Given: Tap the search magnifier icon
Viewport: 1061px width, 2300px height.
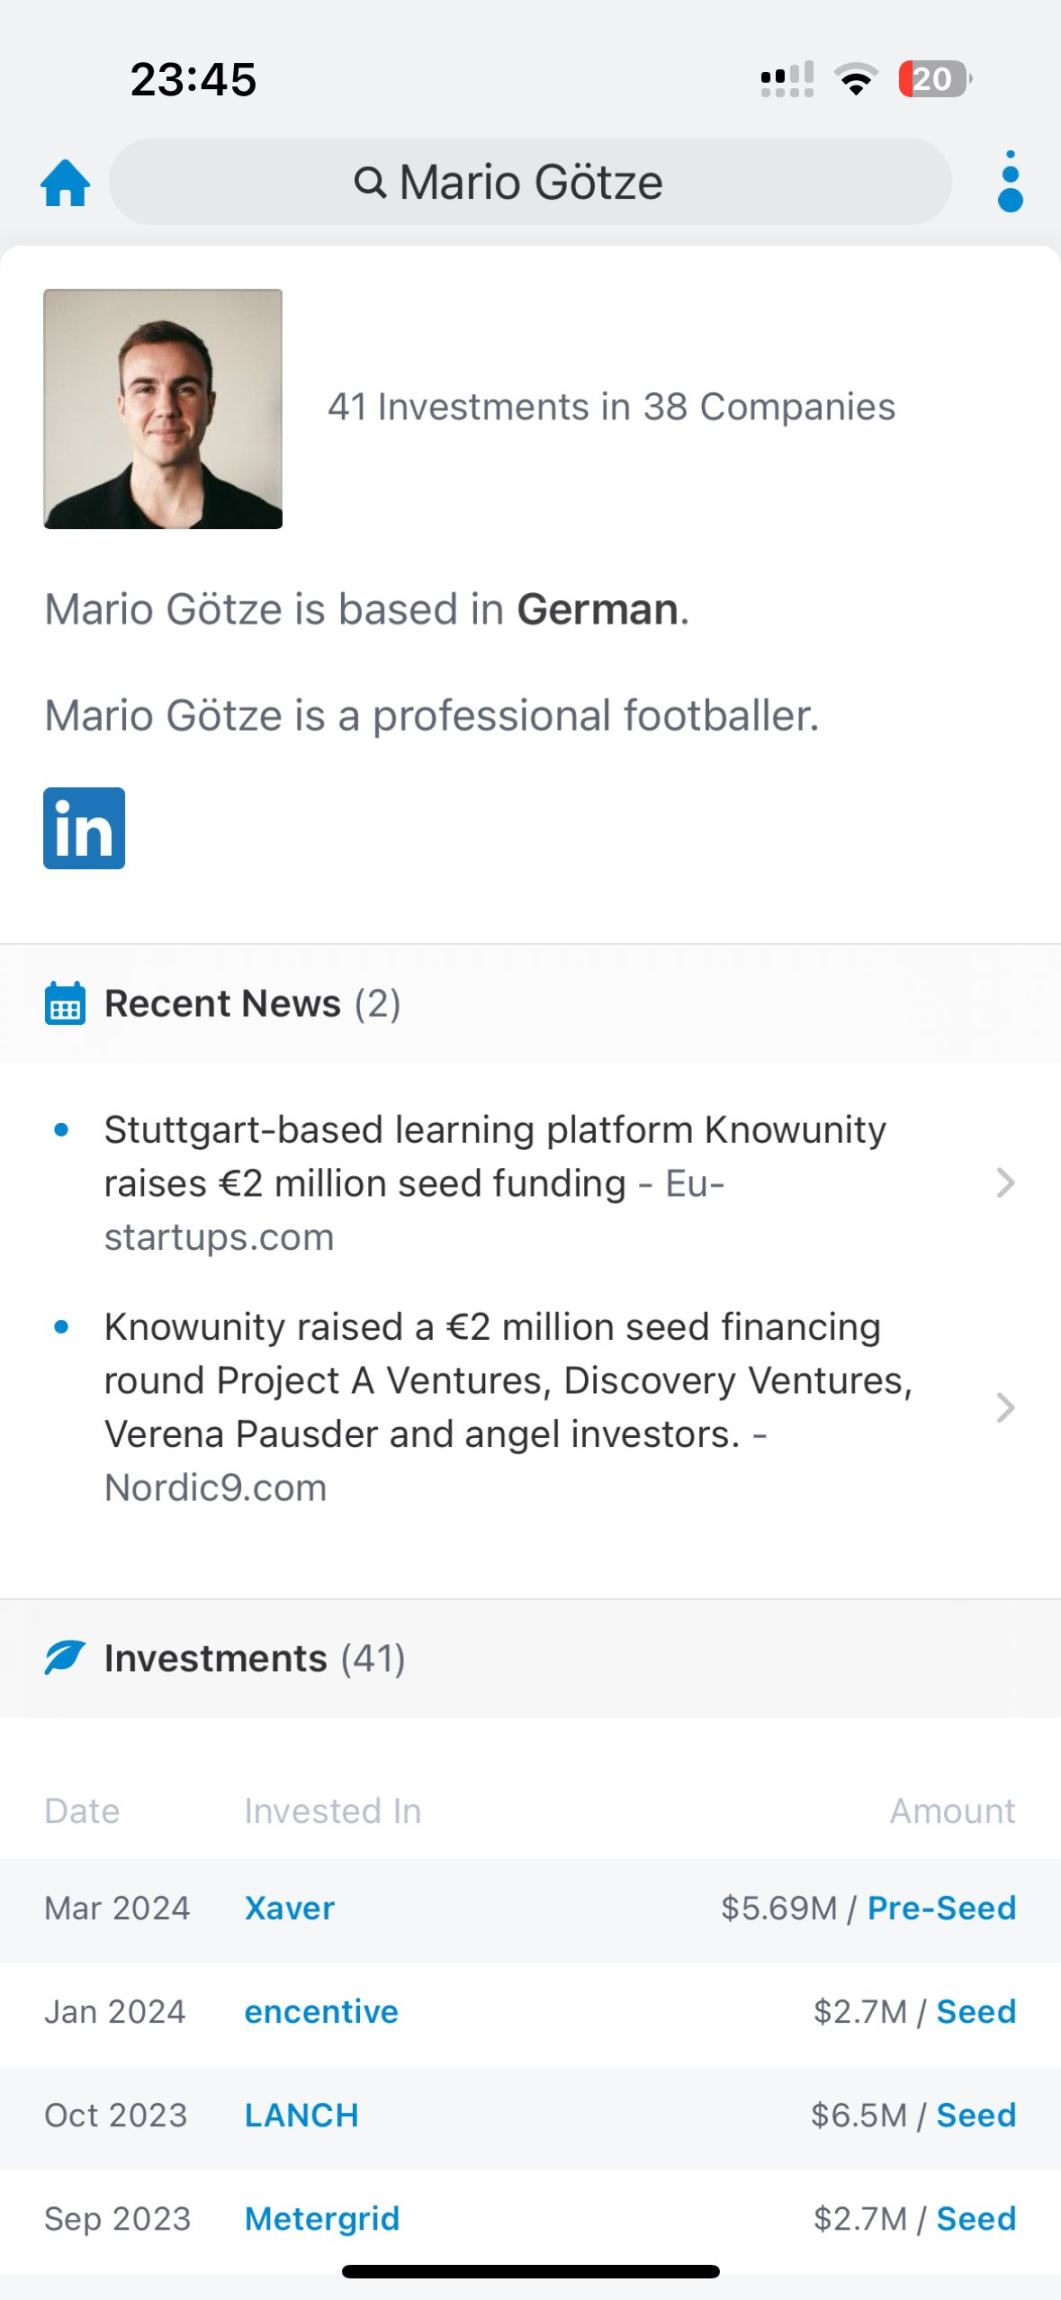Looking at the screenshot, I should pyautogui.click(x=370, y=182).
